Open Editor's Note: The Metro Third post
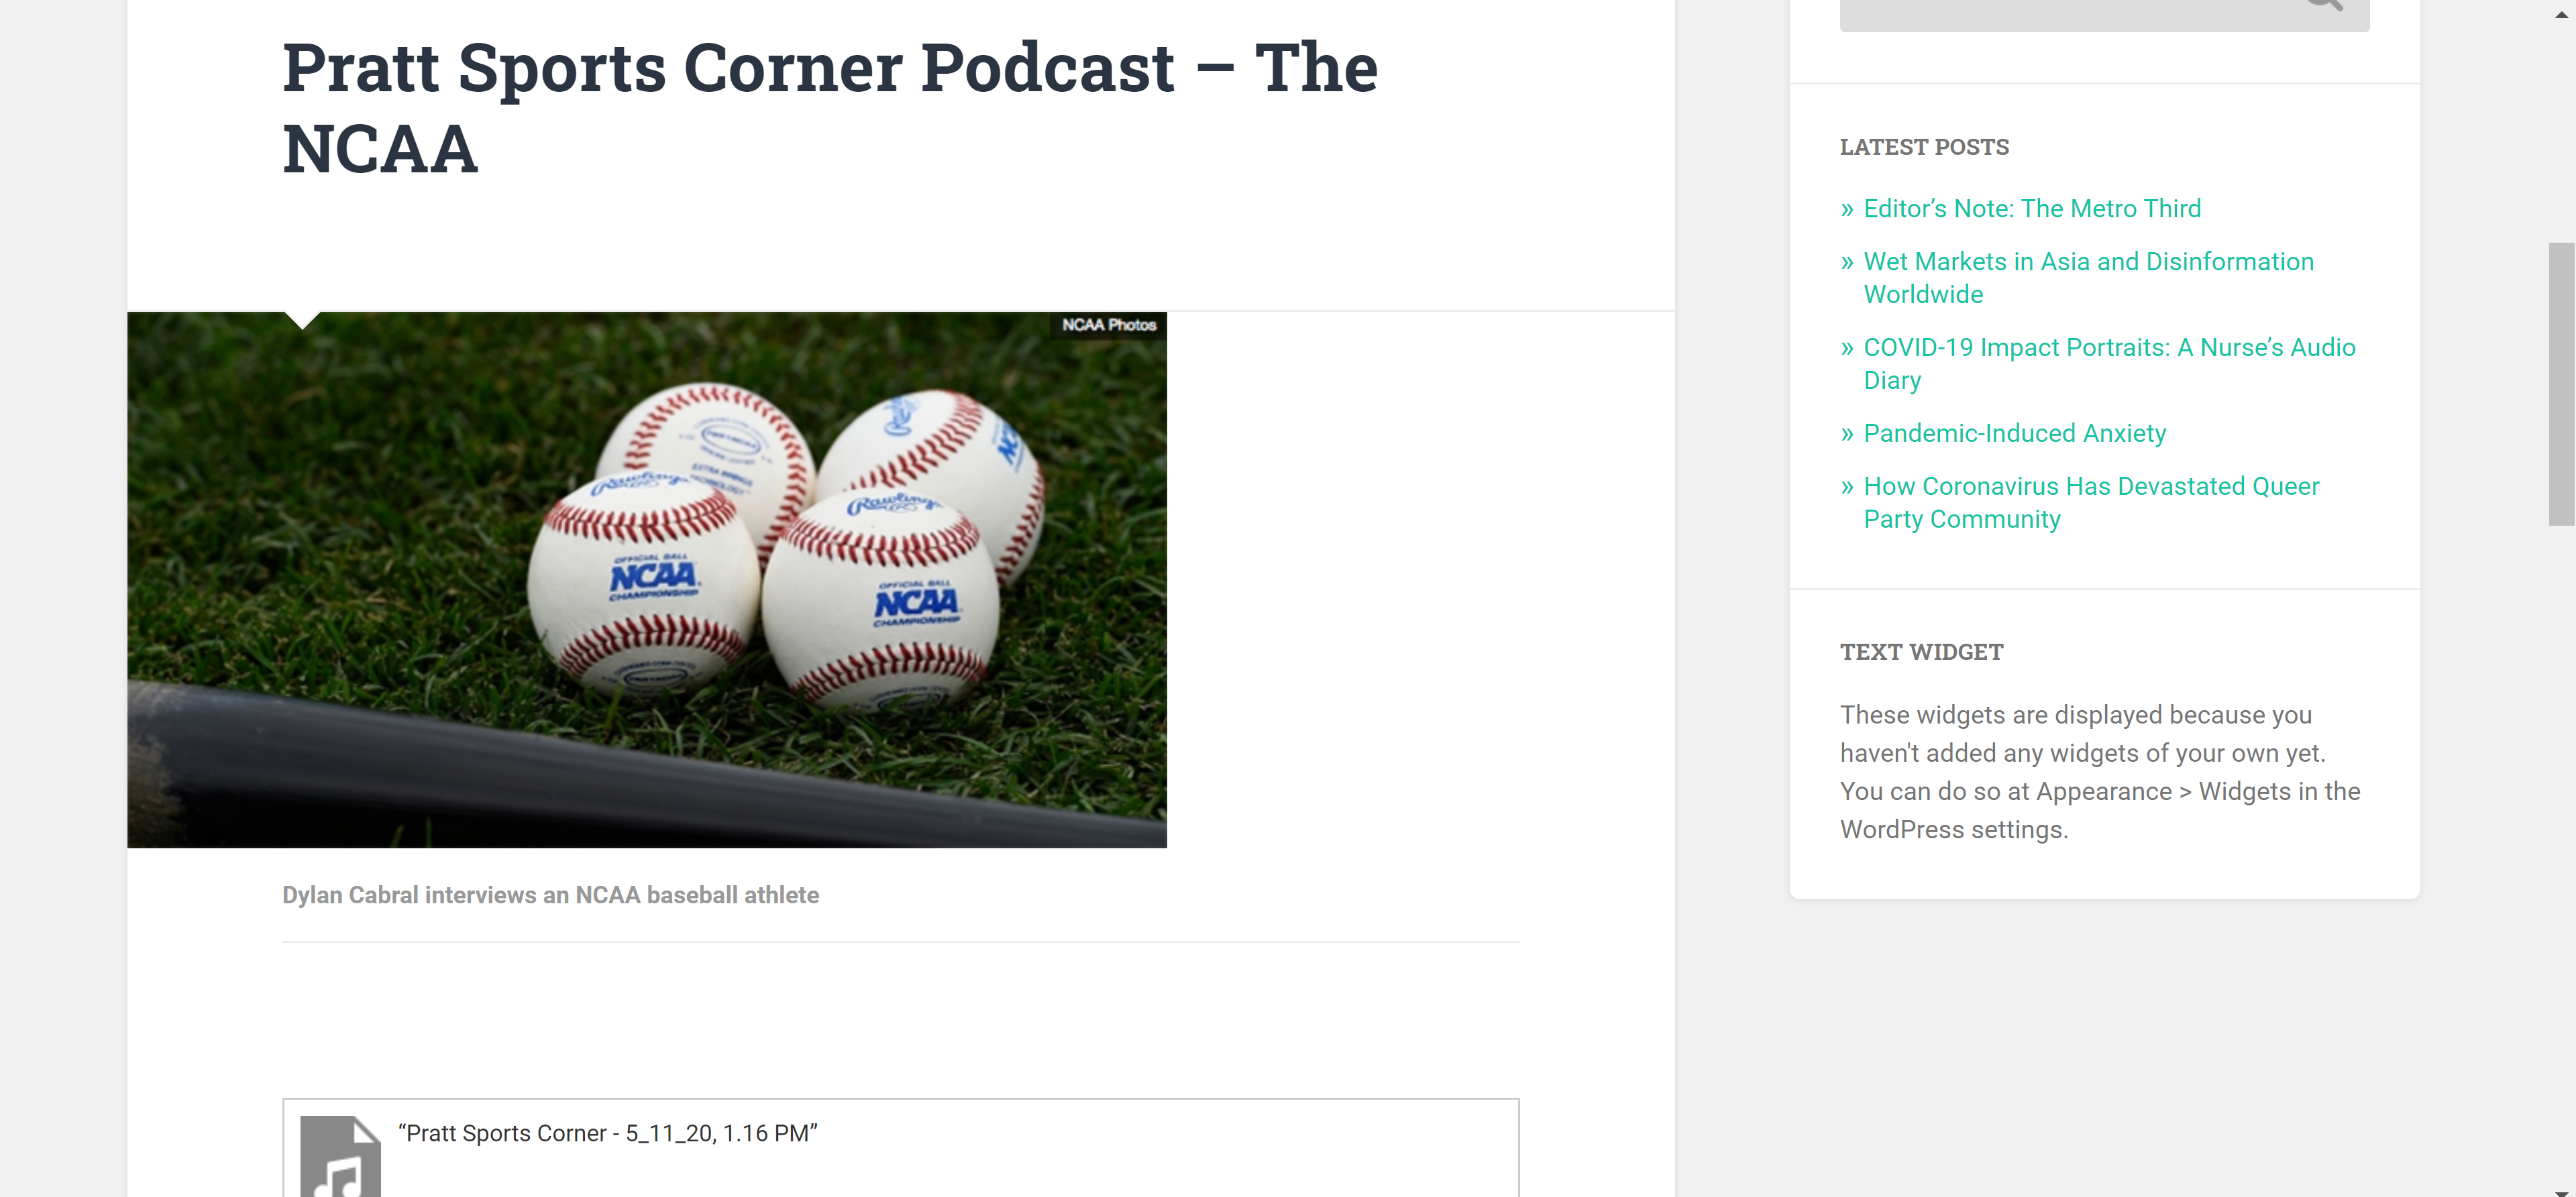The image size is (2576, 1197). 2032,208
